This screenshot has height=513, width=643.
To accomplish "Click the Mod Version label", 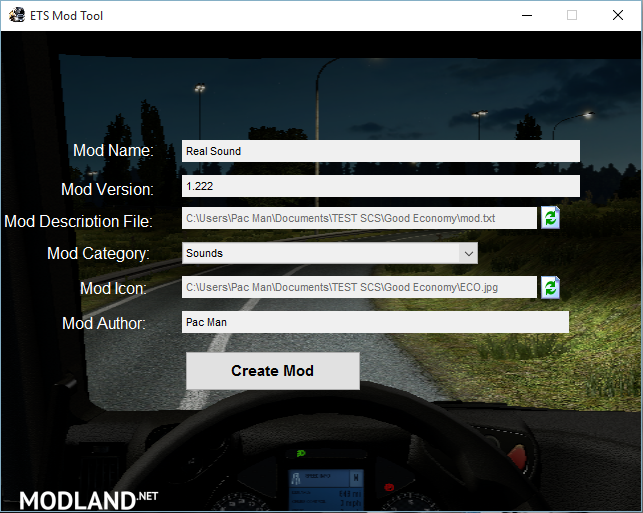I will point(107,189).
